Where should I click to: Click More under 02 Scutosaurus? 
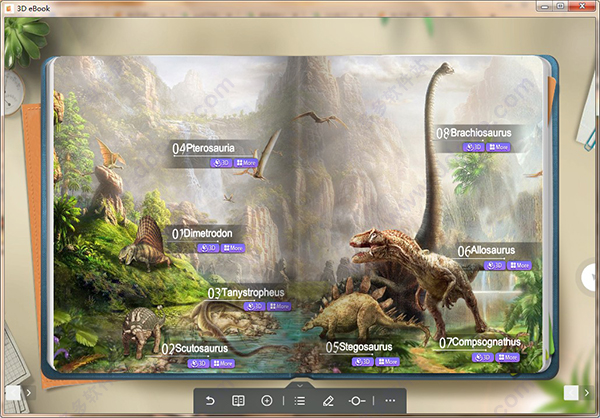[x=223, y=363]
